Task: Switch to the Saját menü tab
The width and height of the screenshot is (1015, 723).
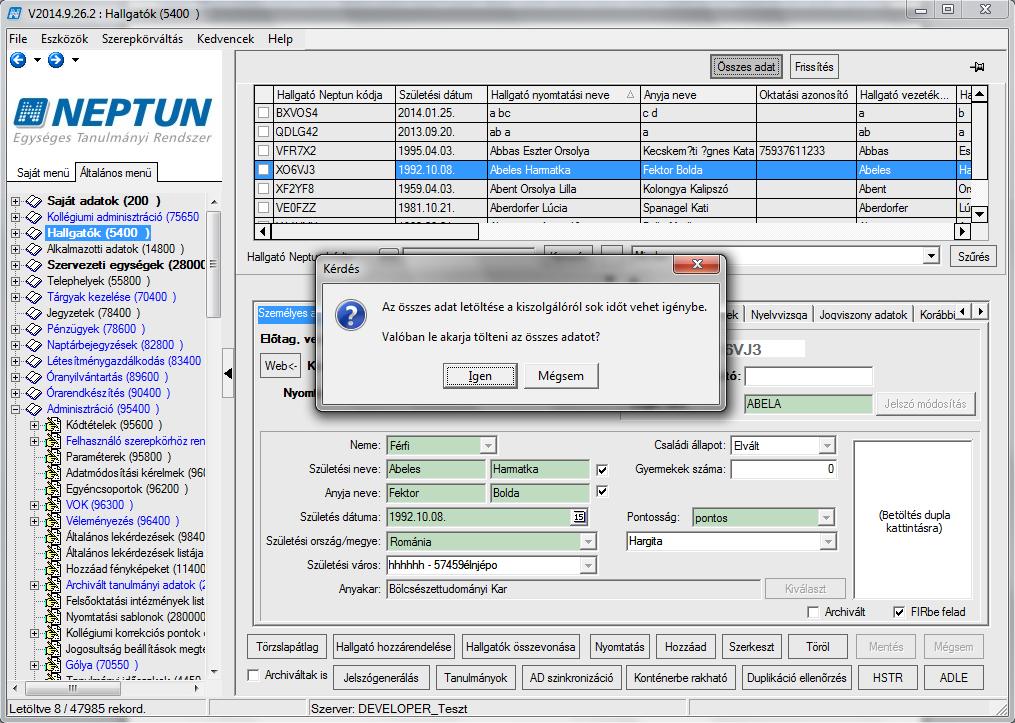Action: (x=43, y=173)
